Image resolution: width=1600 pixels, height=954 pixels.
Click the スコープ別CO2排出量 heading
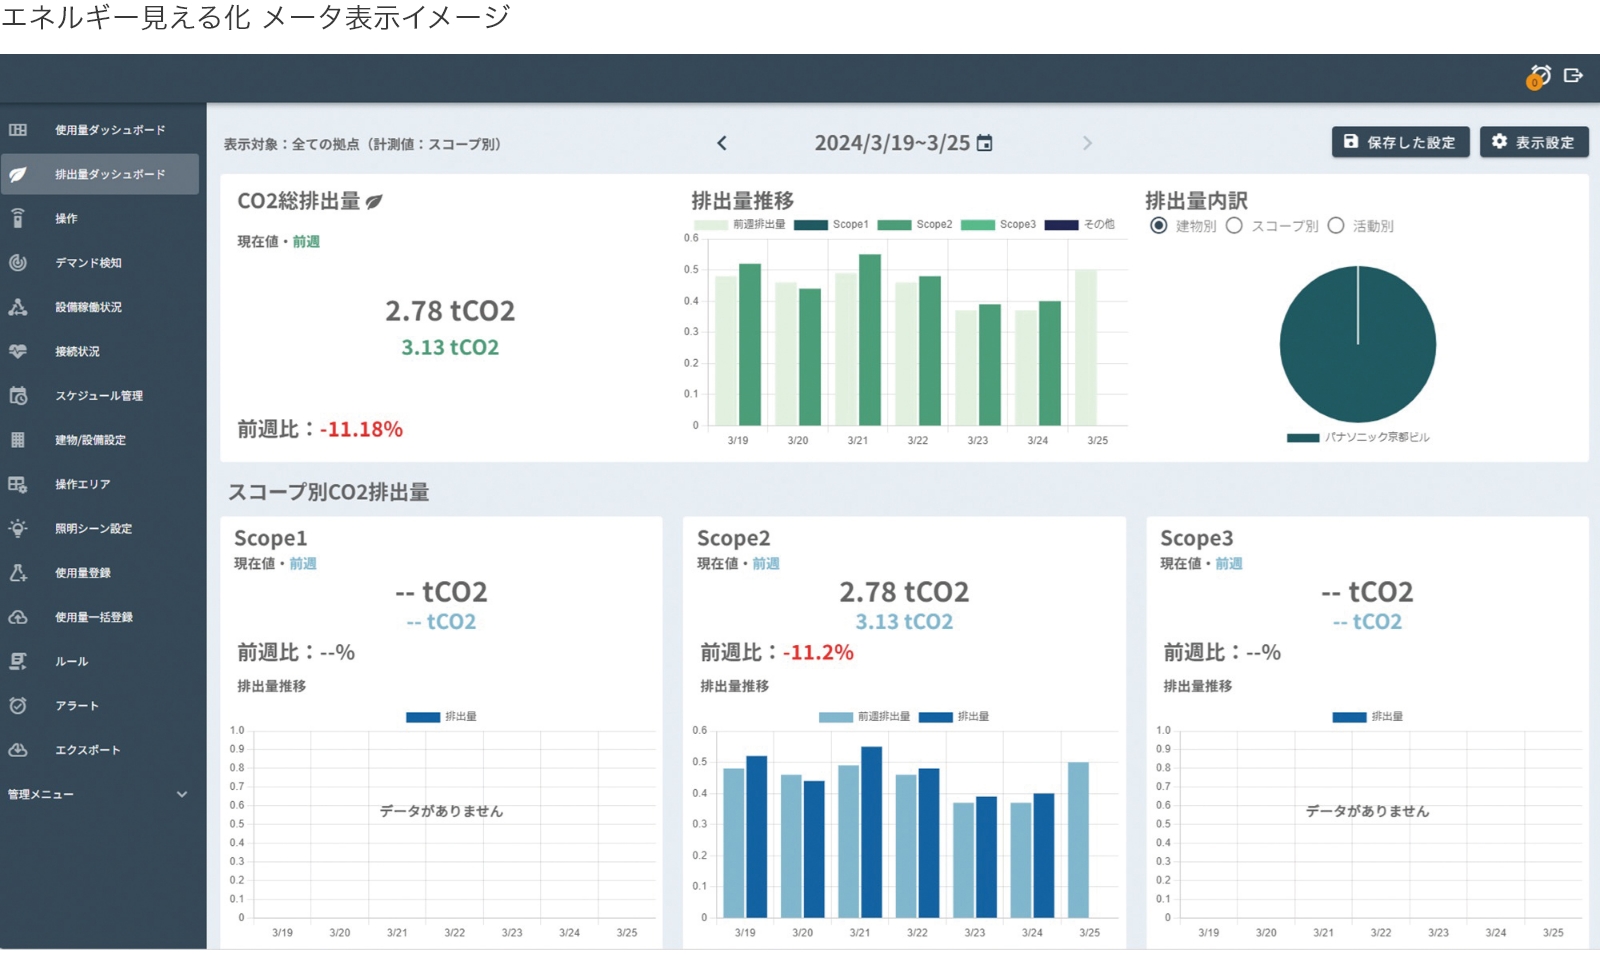(x=329, y=492)
